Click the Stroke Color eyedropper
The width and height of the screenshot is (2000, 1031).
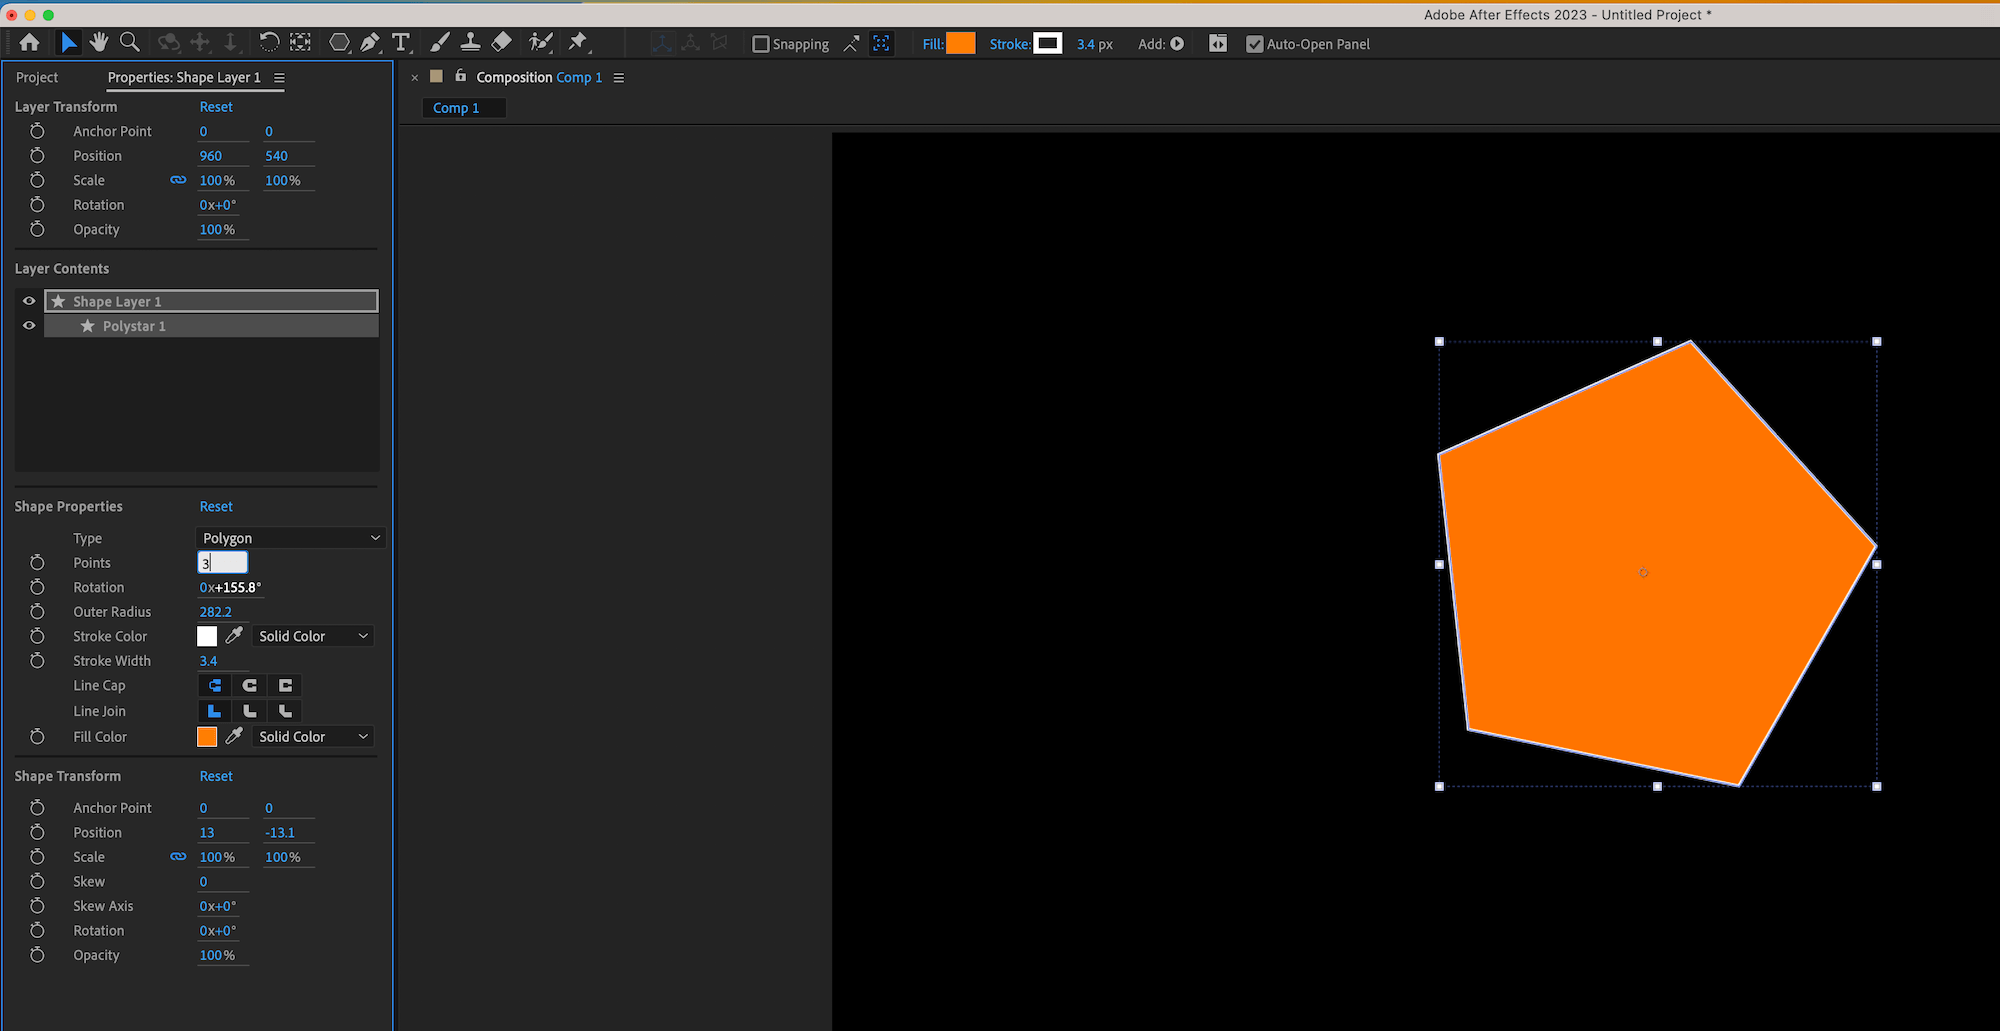click(x=236, y=635)
